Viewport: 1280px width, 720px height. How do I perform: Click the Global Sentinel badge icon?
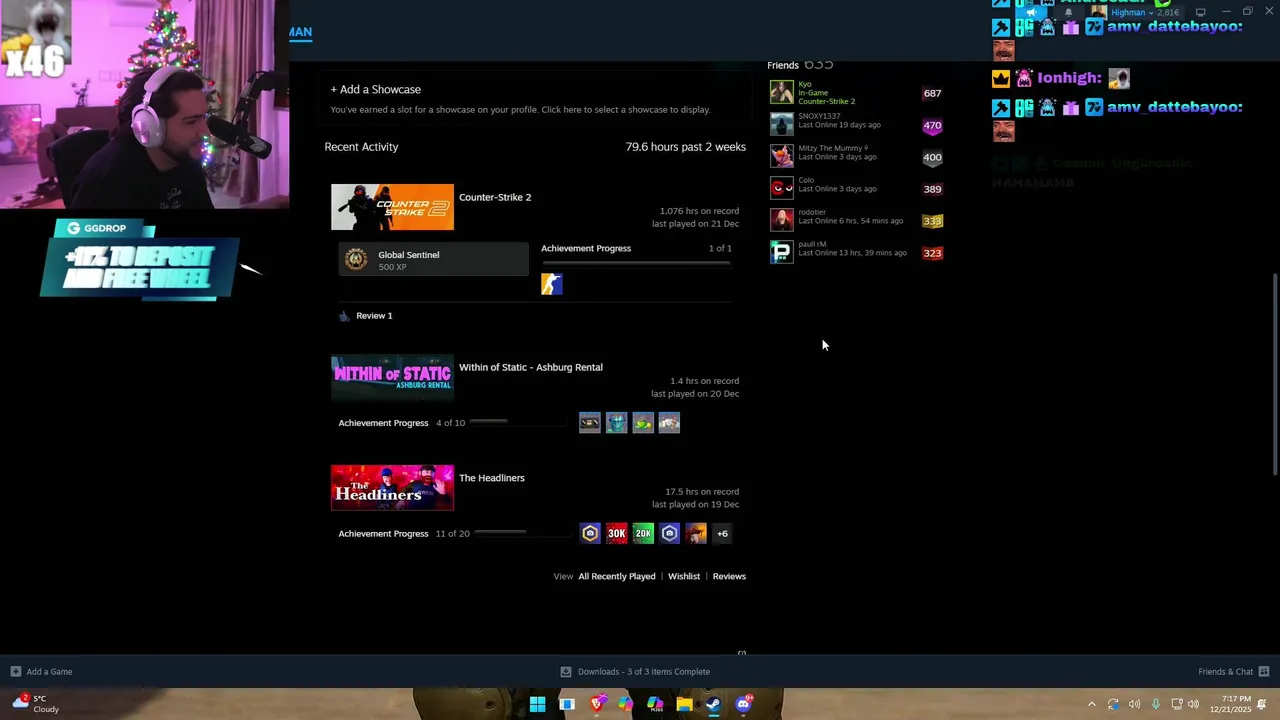356,260
